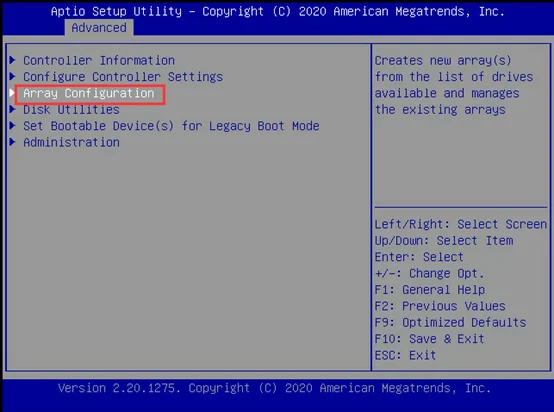
Task: Switch to the Advanced tab
Action: 99,28
